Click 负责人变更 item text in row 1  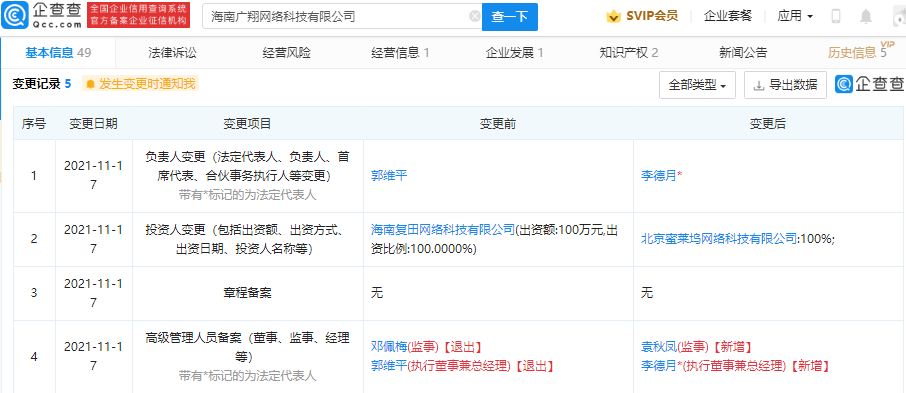(247, 166)
